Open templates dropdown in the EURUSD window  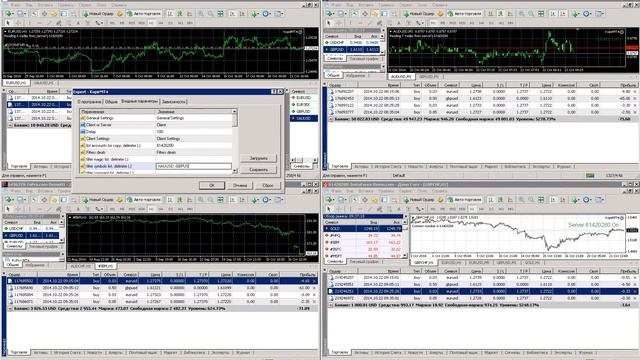coord(279,13)
